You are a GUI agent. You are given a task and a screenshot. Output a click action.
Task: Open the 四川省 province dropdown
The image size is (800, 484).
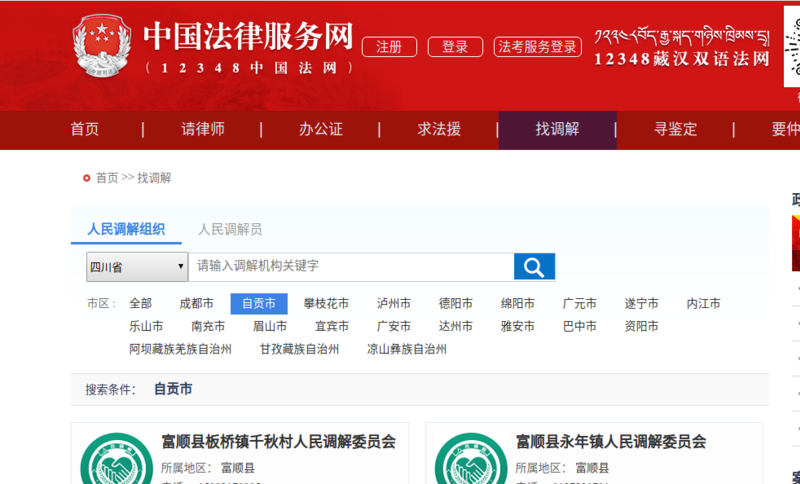[137, 267]
